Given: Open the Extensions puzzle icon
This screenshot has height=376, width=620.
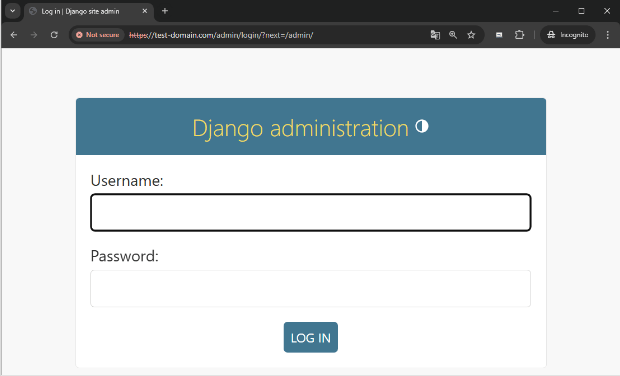Looking at the screenshot, I should (519, 35).
